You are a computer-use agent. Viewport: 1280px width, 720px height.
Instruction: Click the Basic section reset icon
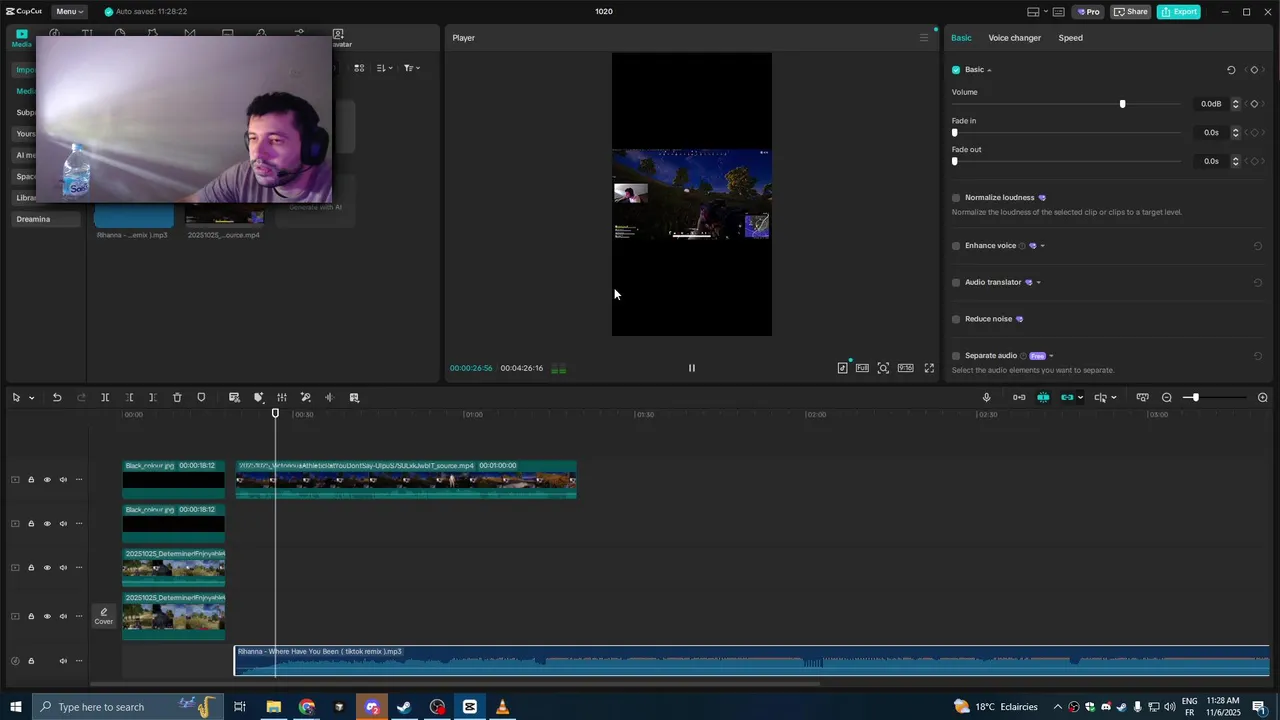pos(1231,70)
